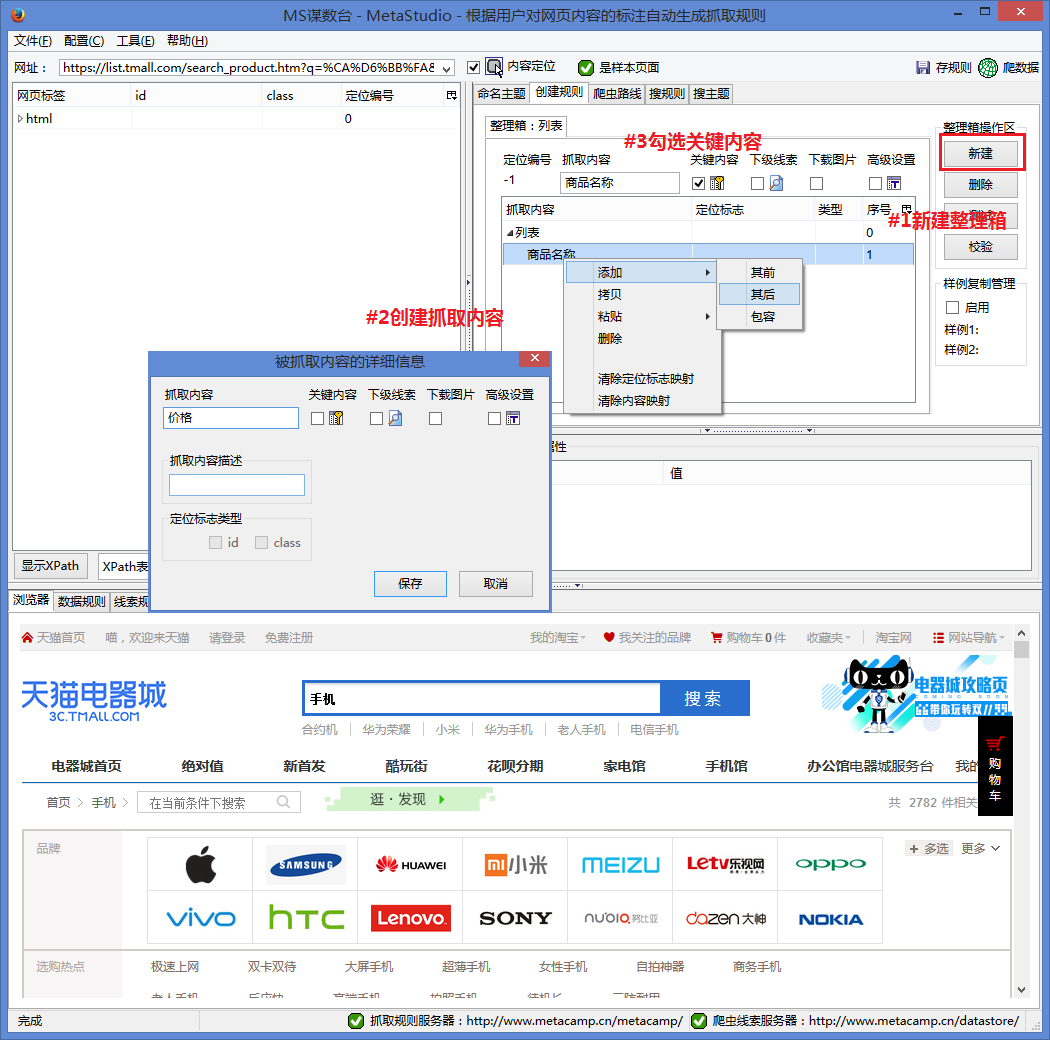Open 网站导航 dropdown in Tmall header
Screen dimensions: 1050x1040
coord(970,638)
